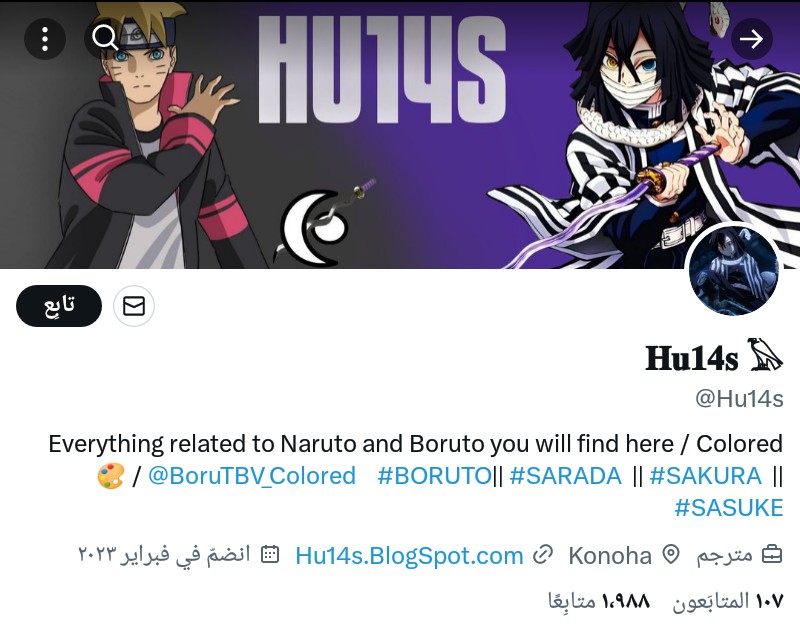Image resolution: width=800 pixels, height=641 pixels.
Task: Tap the briefcase profession icon
Action: (x=772, y=555)
